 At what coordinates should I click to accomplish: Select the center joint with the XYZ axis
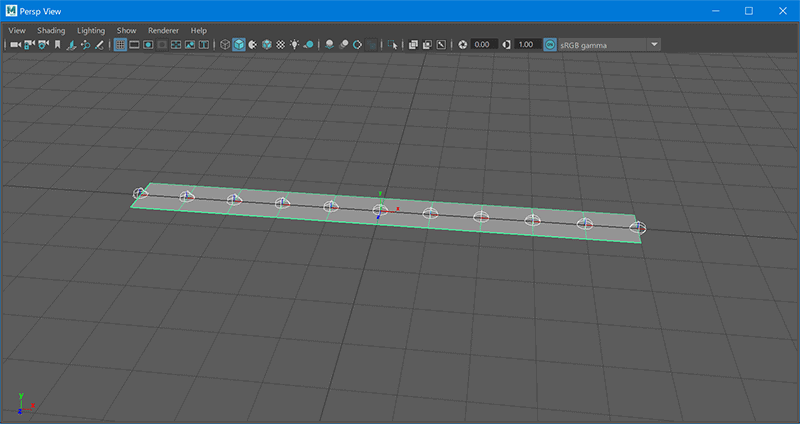(380, 210)
